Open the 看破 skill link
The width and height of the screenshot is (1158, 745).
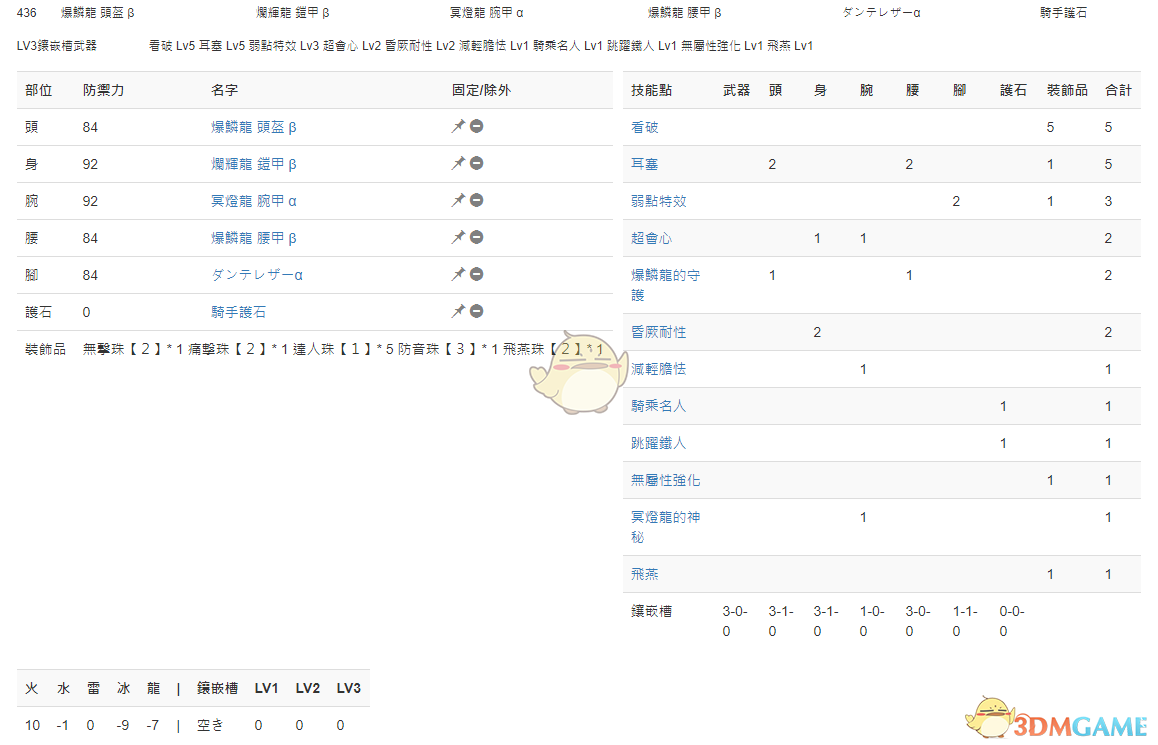click(645, 127)
